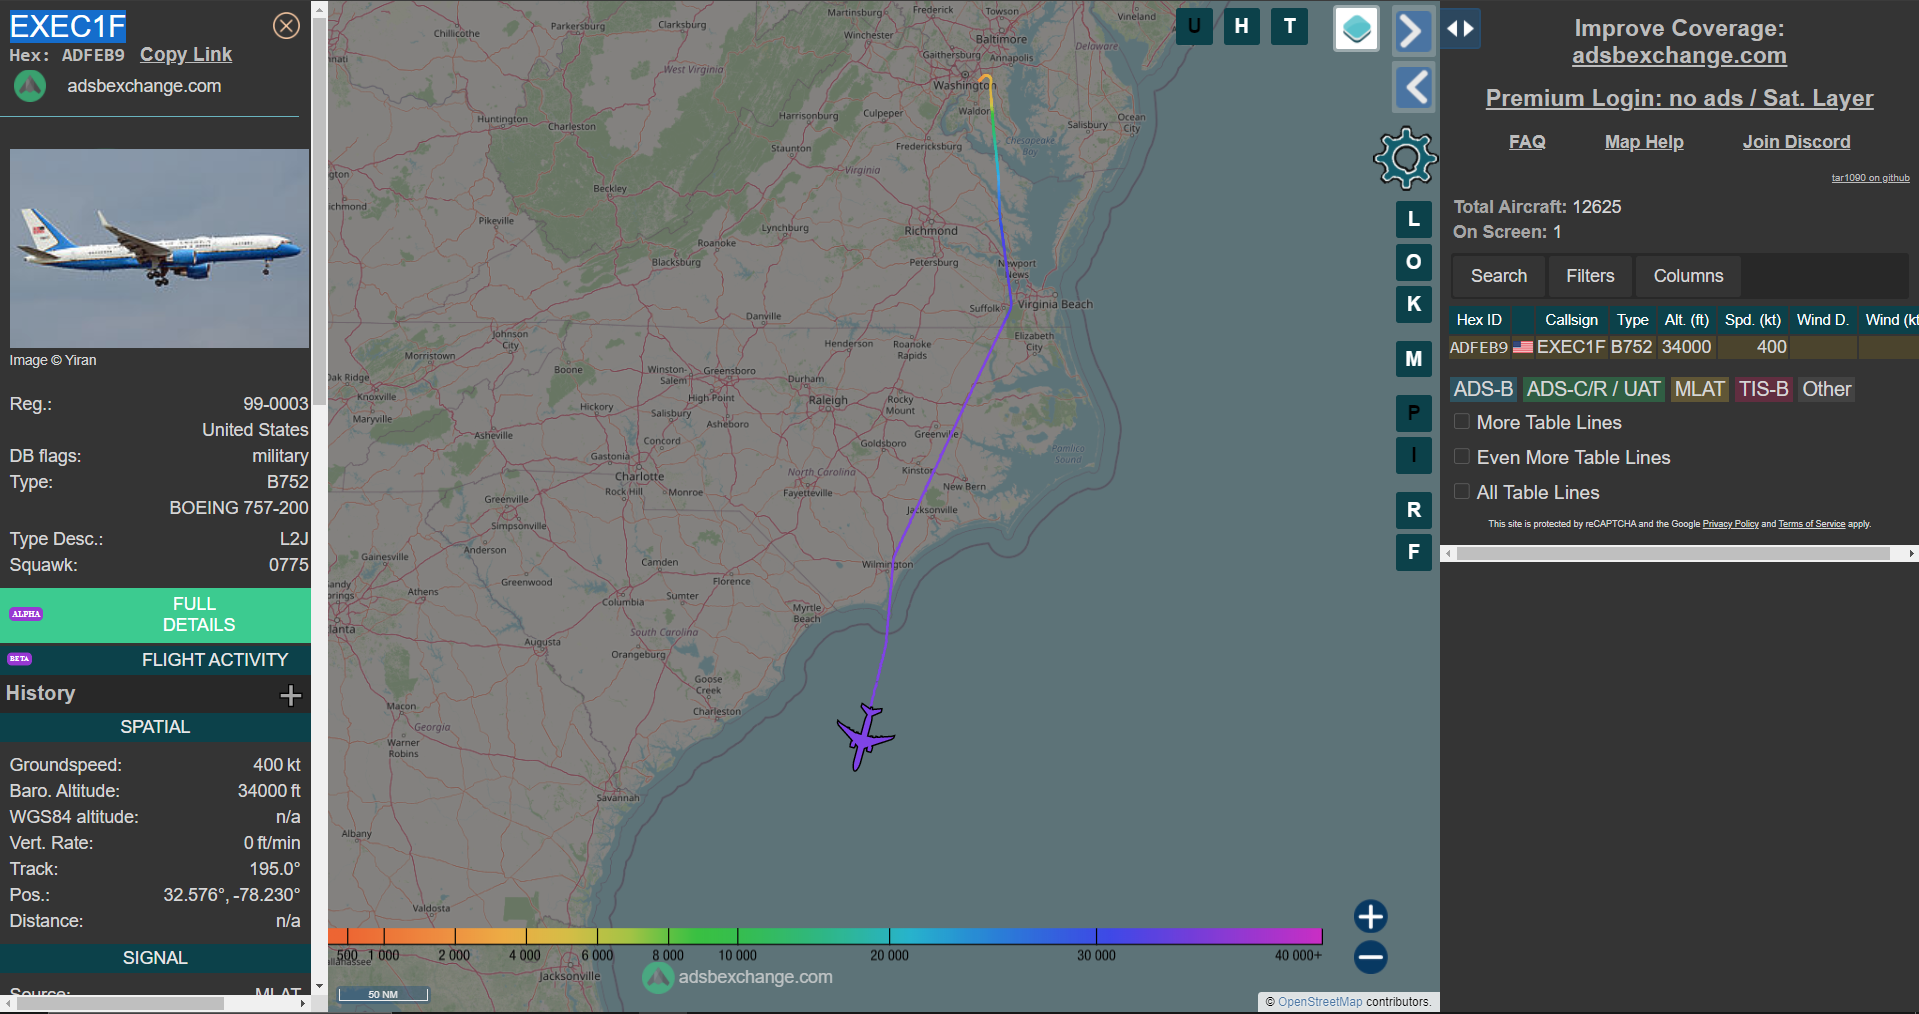Click the EXEC1F callsign title
The width and height of the screenshot is (1919, 1014).
(x=68, y=26)
